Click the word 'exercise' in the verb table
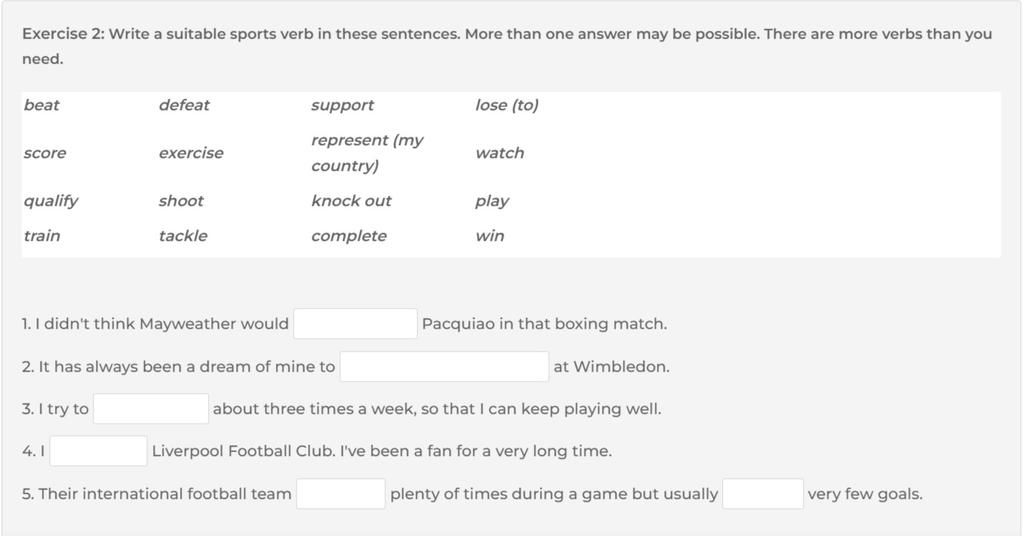This screenshot has width=1024, height=536. [x=191, y=153]
